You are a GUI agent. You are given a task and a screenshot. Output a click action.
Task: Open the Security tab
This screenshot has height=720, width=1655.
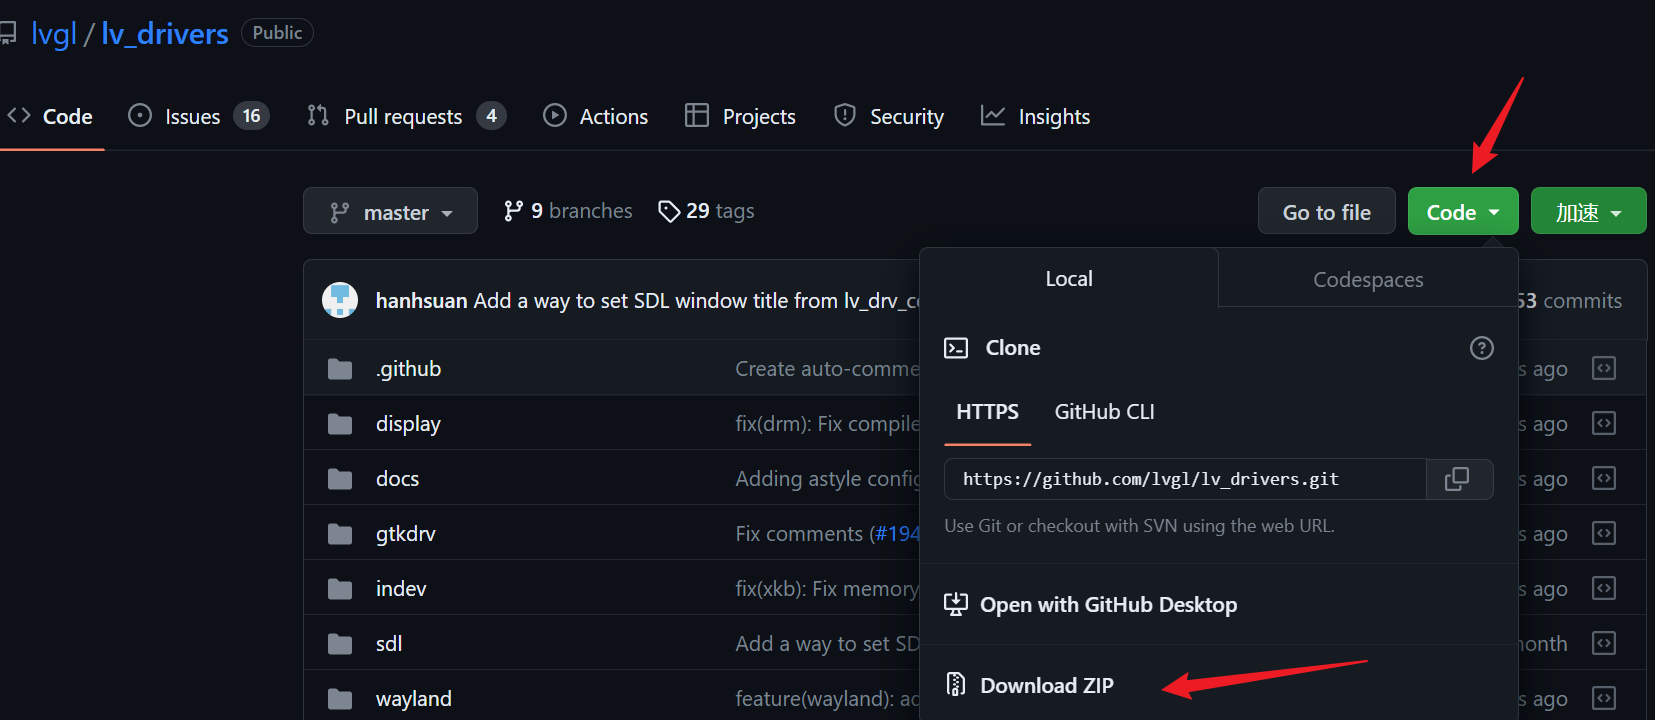click(x=889, y=116)
